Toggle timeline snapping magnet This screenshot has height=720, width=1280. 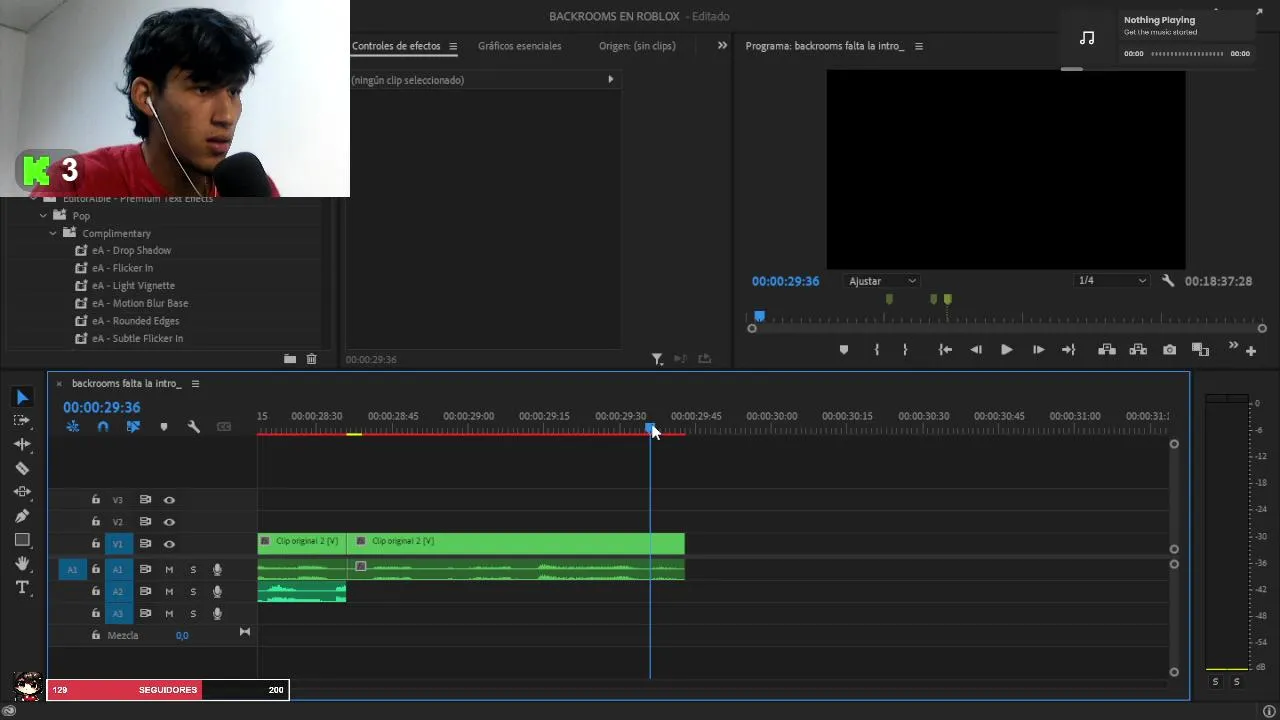click(102, 427)
